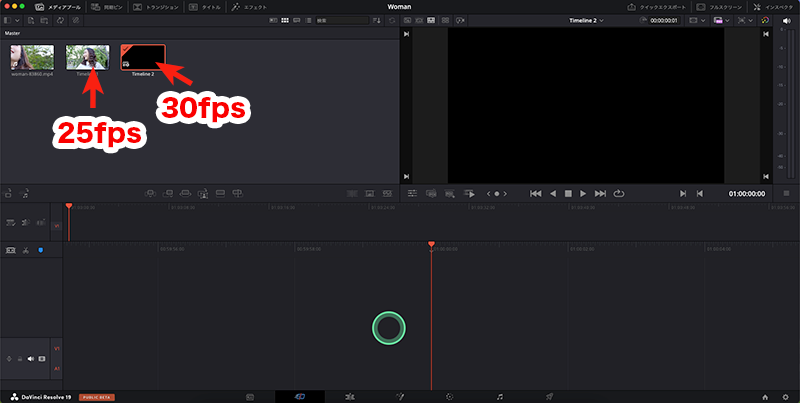Screen dimensions: 800x403
Task: Open the 同期ビン (Sync Bin) panel
Action: tap(106, 7)
